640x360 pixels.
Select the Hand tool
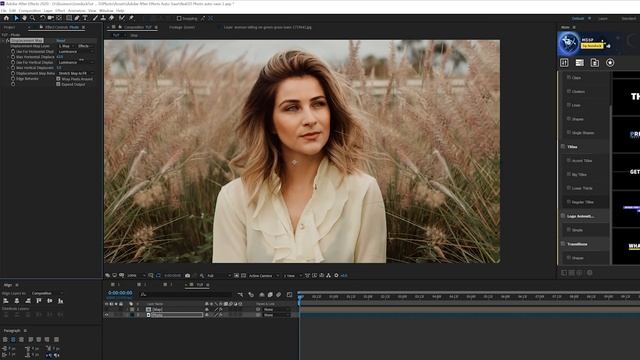coord(24,18)
